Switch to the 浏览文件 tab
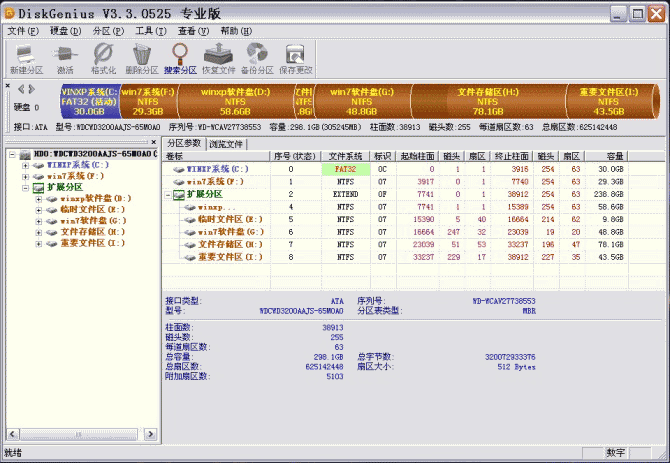Image resolution: width=670 pixels, height=463 pixels. [x=226, y=144]
